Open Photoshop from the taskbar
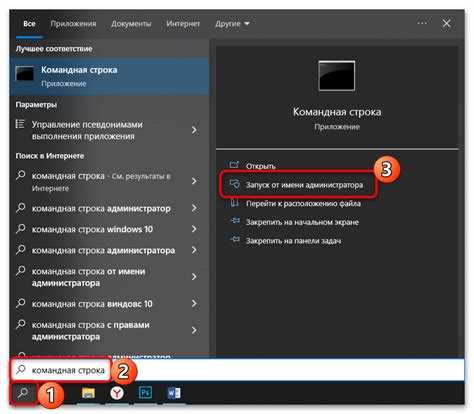 pos(145,393)
